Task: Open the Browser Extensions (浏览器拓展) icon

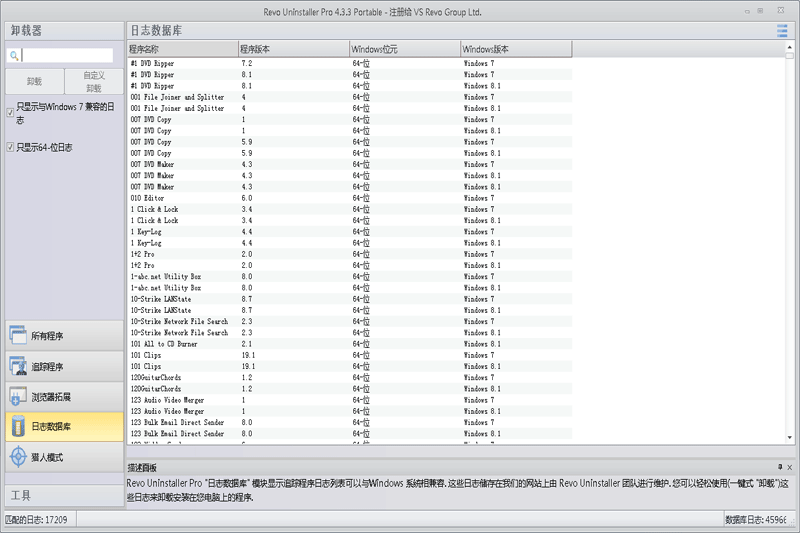Action: pyautogui.click(x=18, y=396)
